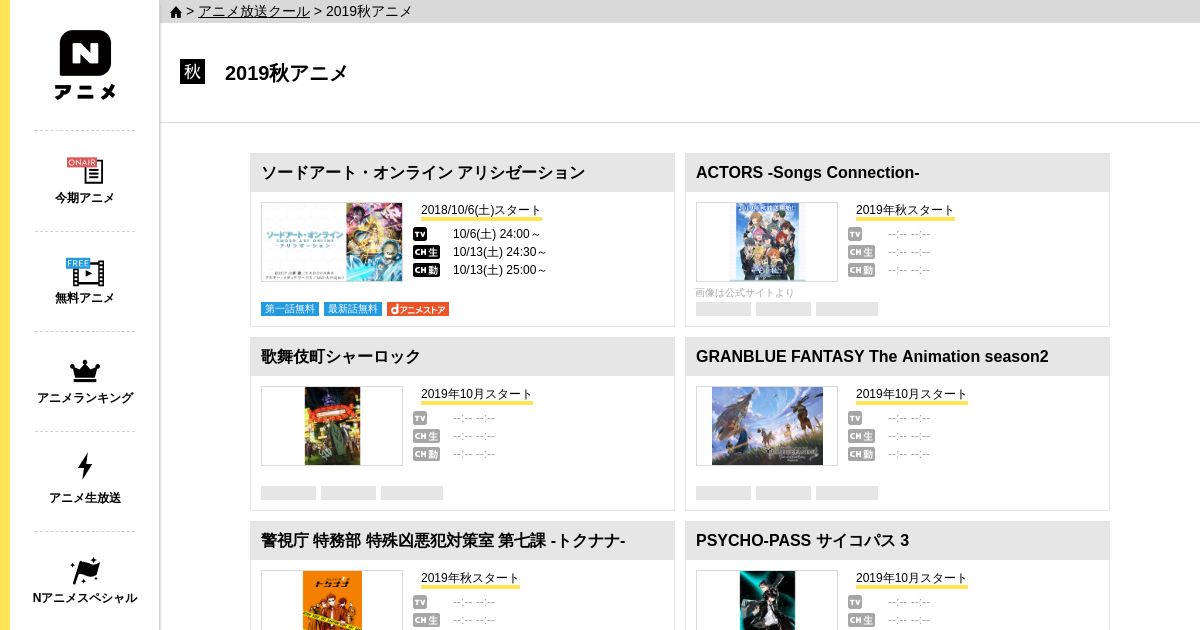The width and height of the screenshot is (1200, 630).
Task: Open the 歌舞伎町シャーロック title
Action: pos(341,356)
